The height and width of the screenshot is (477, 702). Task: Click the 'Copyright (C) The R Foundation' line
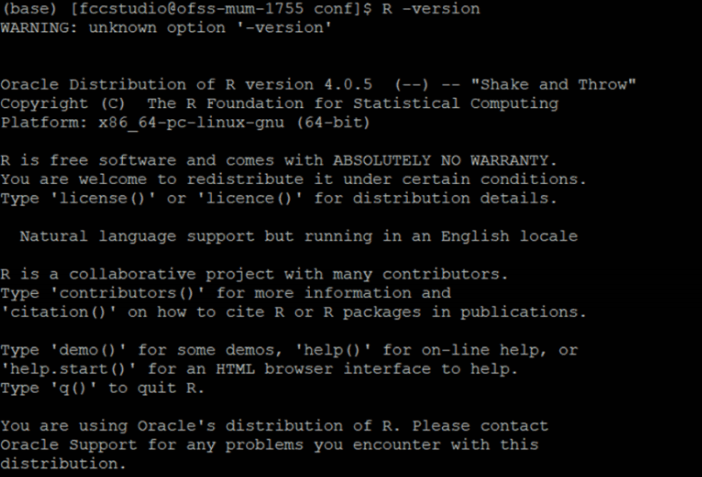coord(279,103)
